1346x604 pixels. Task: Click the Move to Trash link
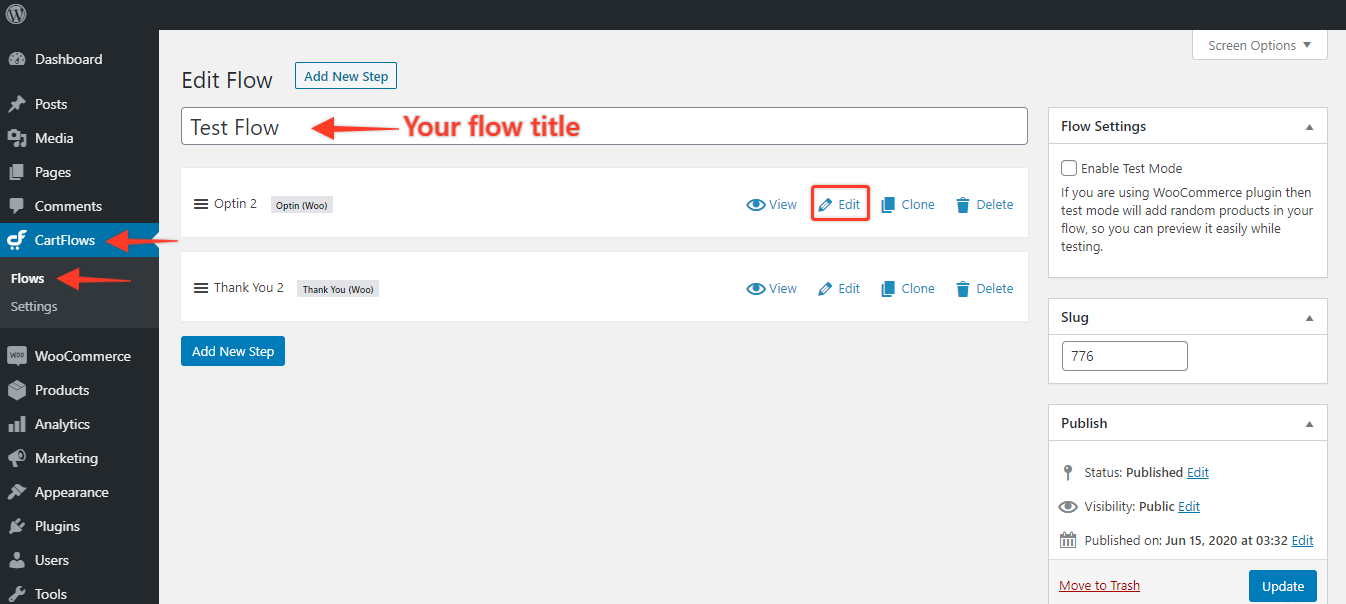click(x=1099, y=586)
